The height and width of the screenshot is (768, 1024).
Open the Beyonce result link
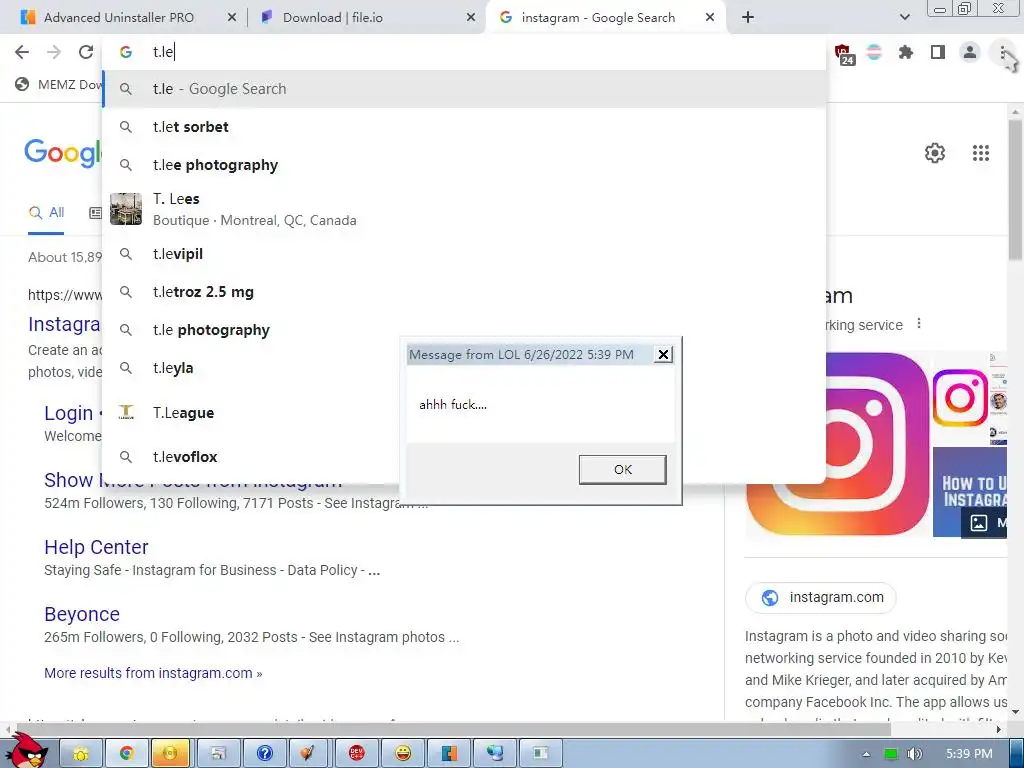pyautogui.click(x=82, y=615)
